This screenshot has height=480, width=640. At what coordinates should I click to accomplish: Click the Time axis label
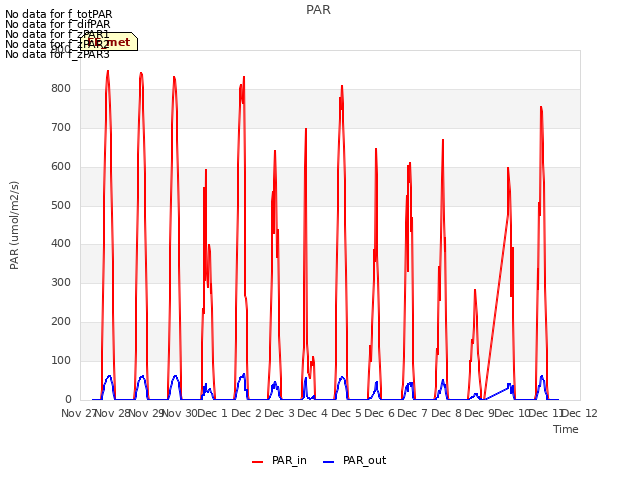pos(566,429)
